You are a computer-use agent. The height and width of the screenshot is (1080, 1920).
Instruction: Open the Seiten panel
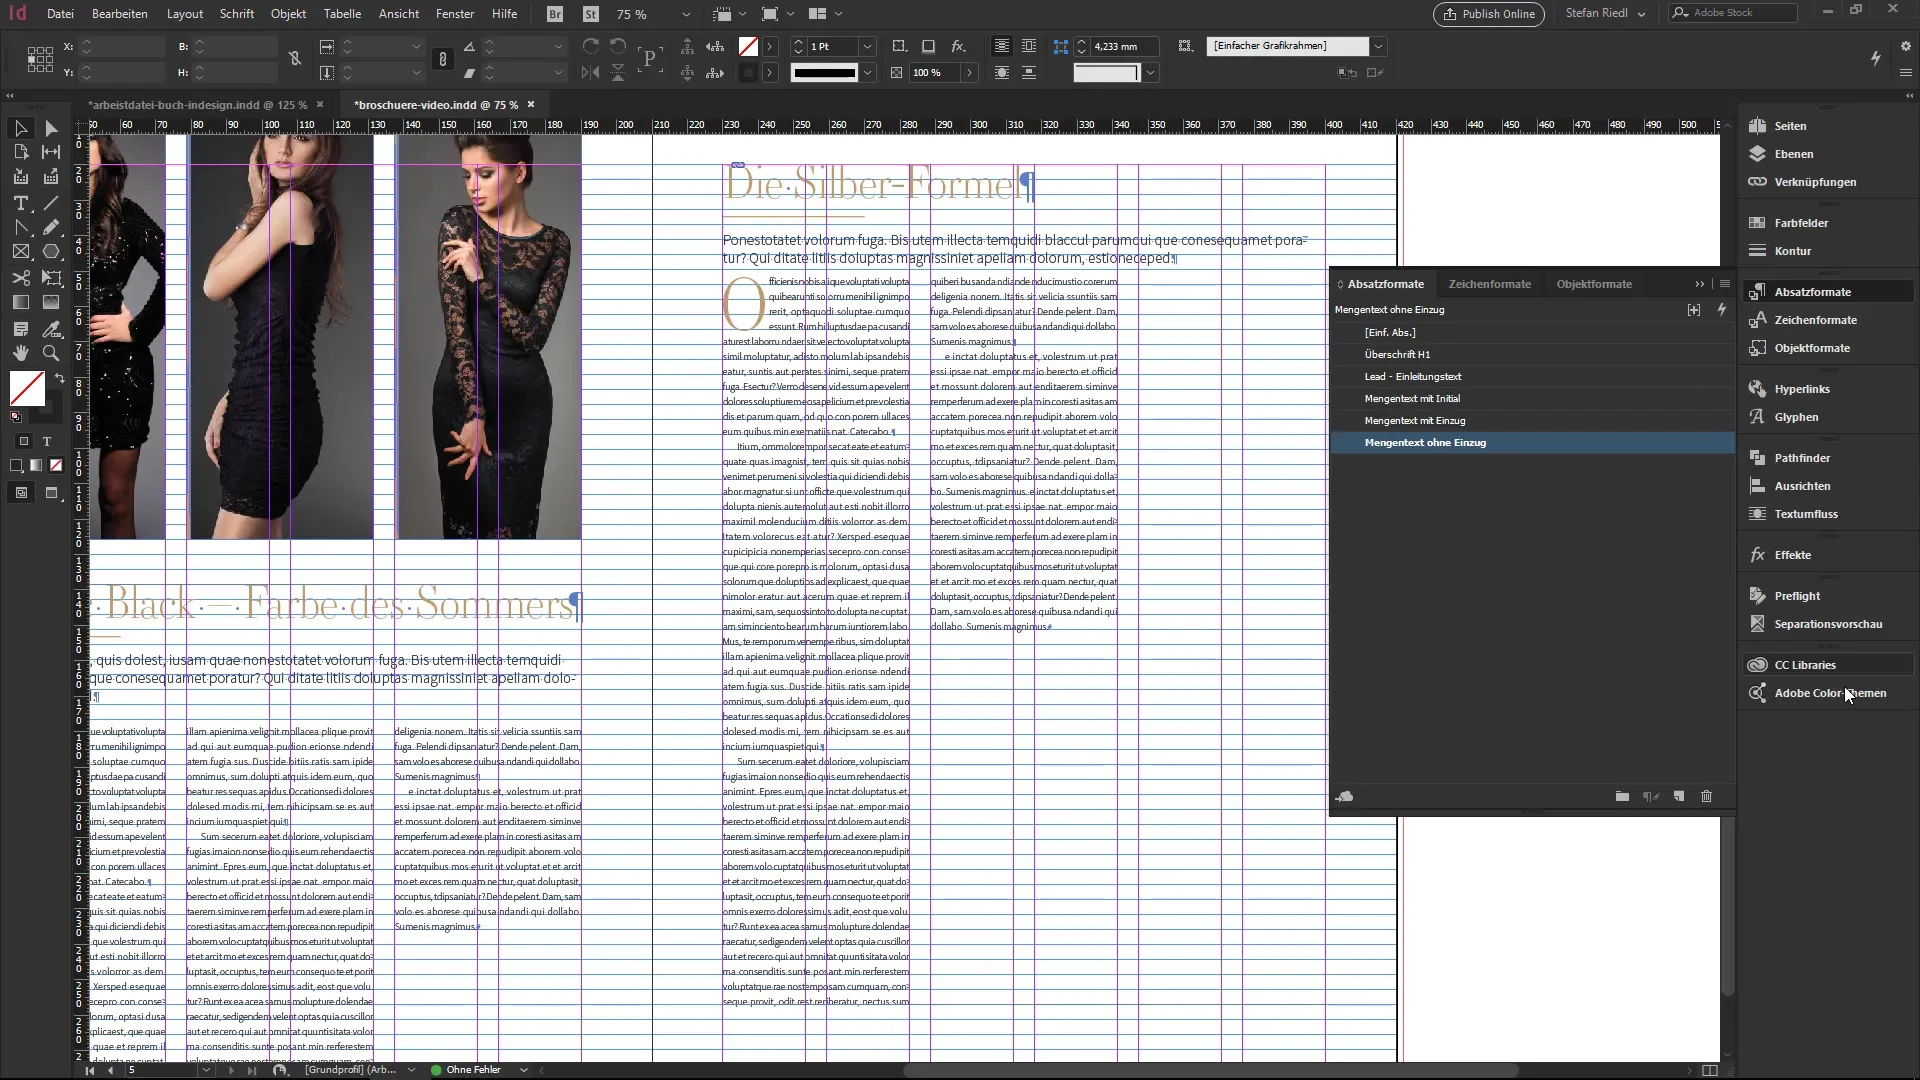click(1790, 126)
